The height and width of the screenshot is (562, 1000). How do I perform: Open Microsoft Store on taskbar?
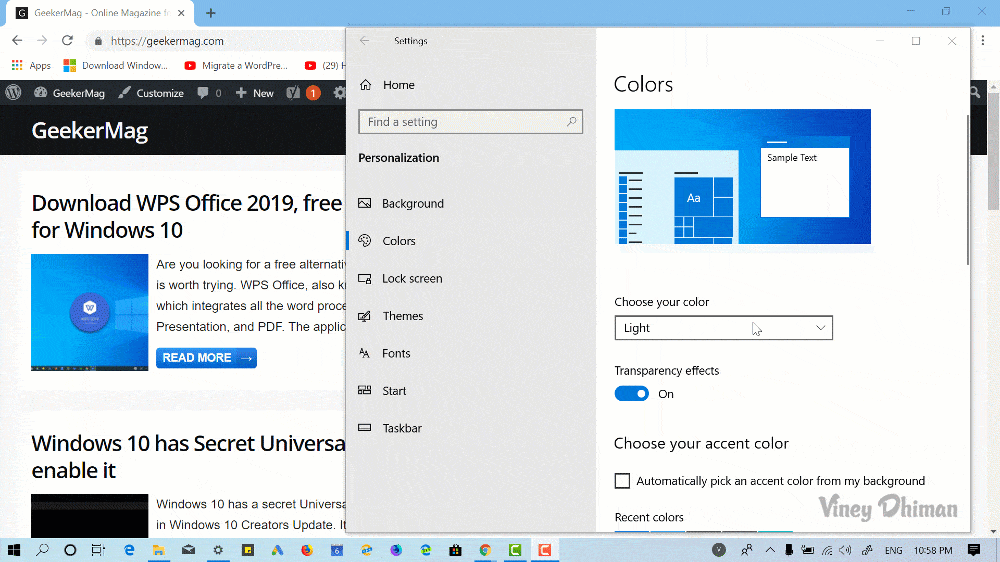click(x=455, y=550)
